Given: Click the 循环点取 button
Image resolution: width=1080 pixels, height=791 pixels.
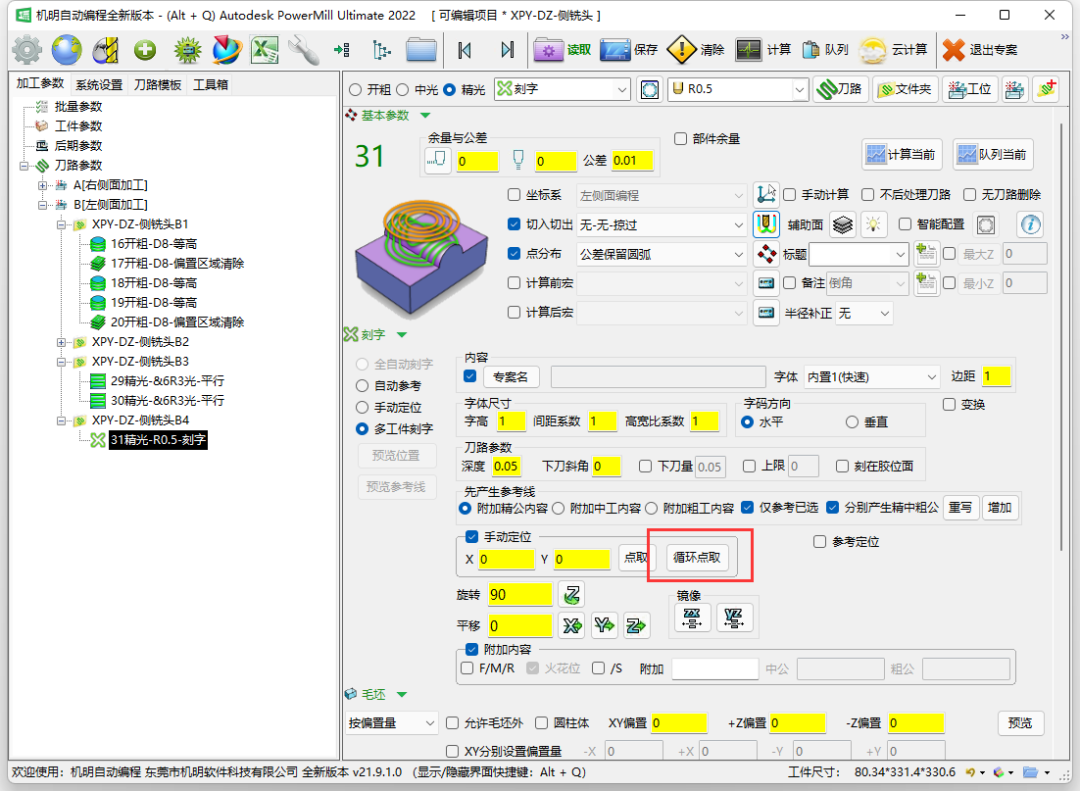Looking at the screenshot, I should tap(698, 558).
